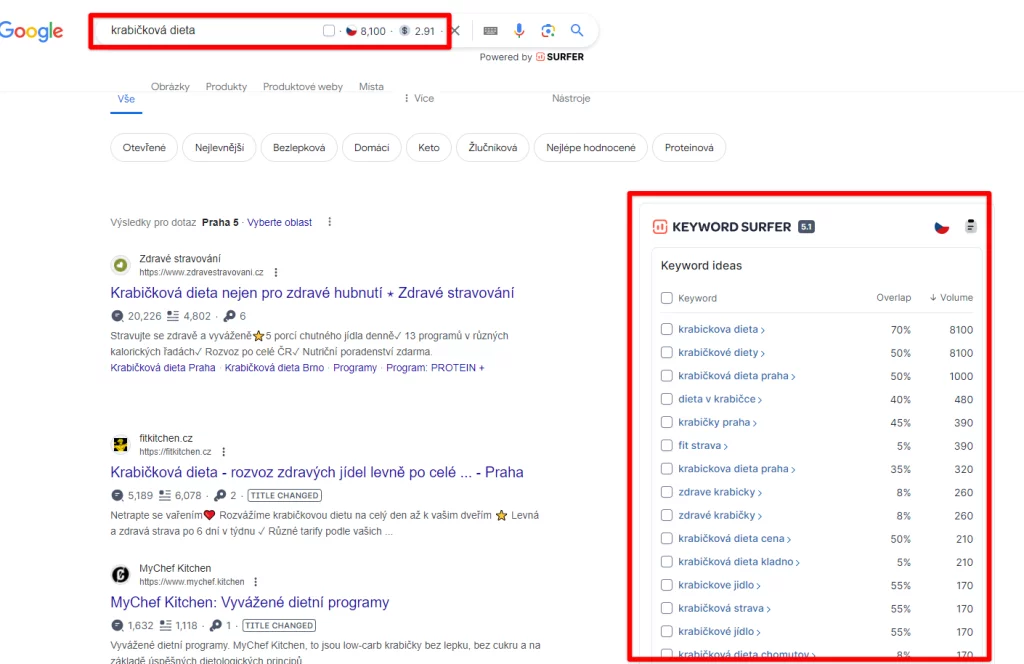Open the fitkitchen 'rozvoz zdravých jídel' result
Screen dimensions: 1024x664
coord(317,472)
